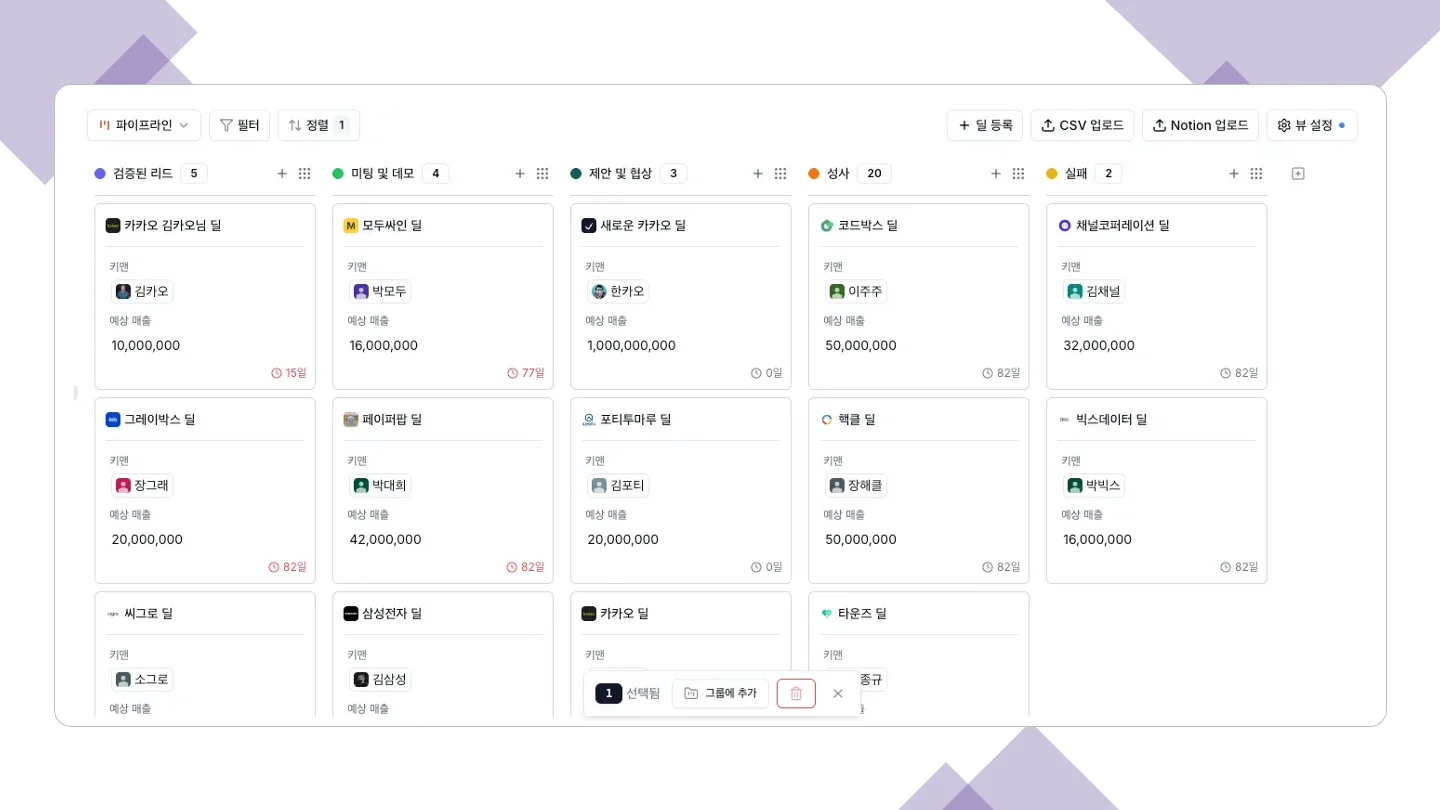Open the 정렬 sort settings
This screenshot has height=810, width=1440.
tap(319, 125)
